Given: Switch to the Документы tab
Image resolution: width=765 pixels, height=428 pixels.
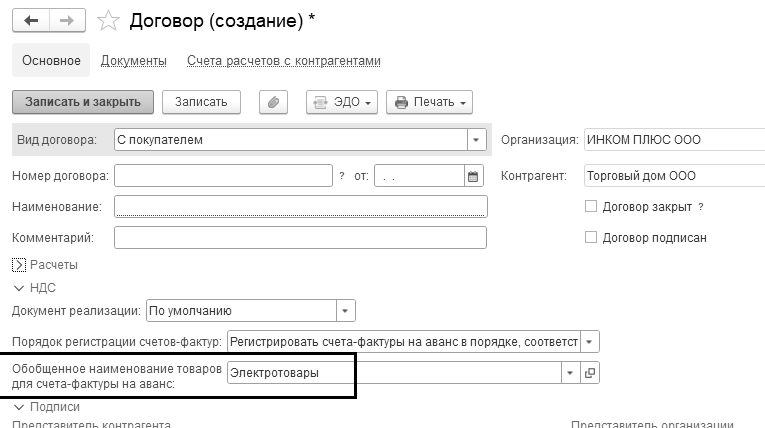Looking at the screenshot, I should coord(134,61).
